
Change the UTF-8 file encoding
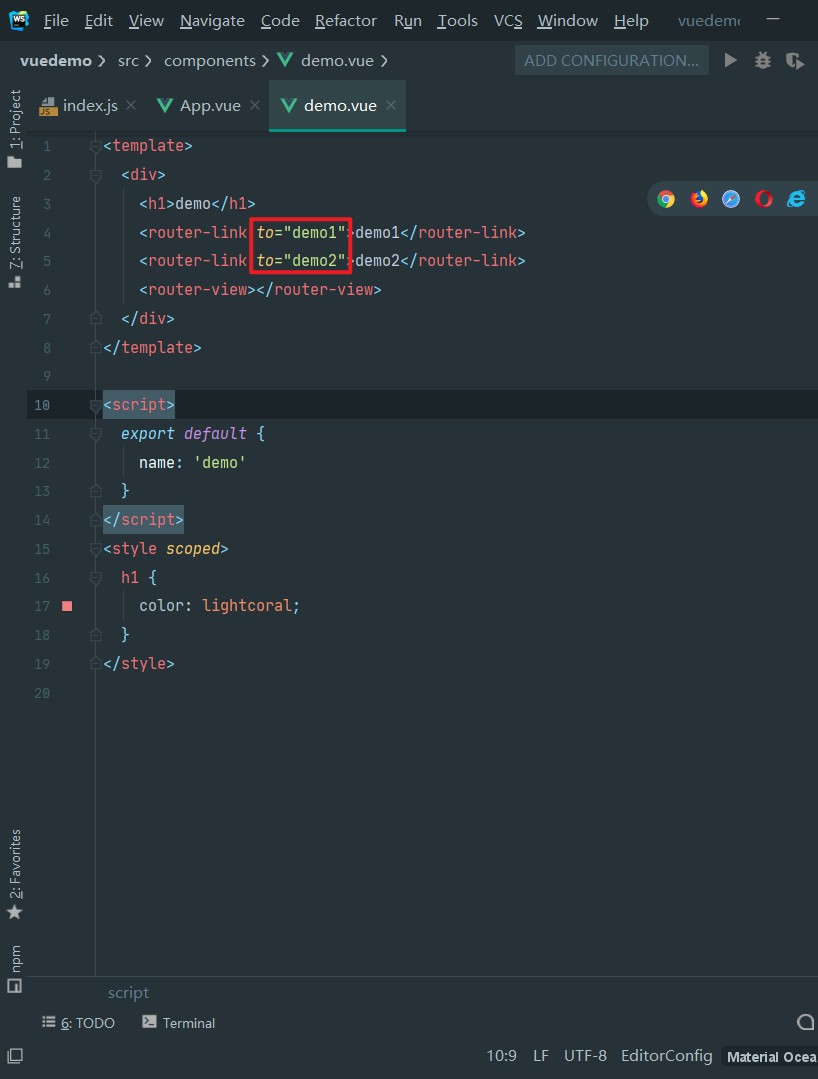(x=585, y=1056)
